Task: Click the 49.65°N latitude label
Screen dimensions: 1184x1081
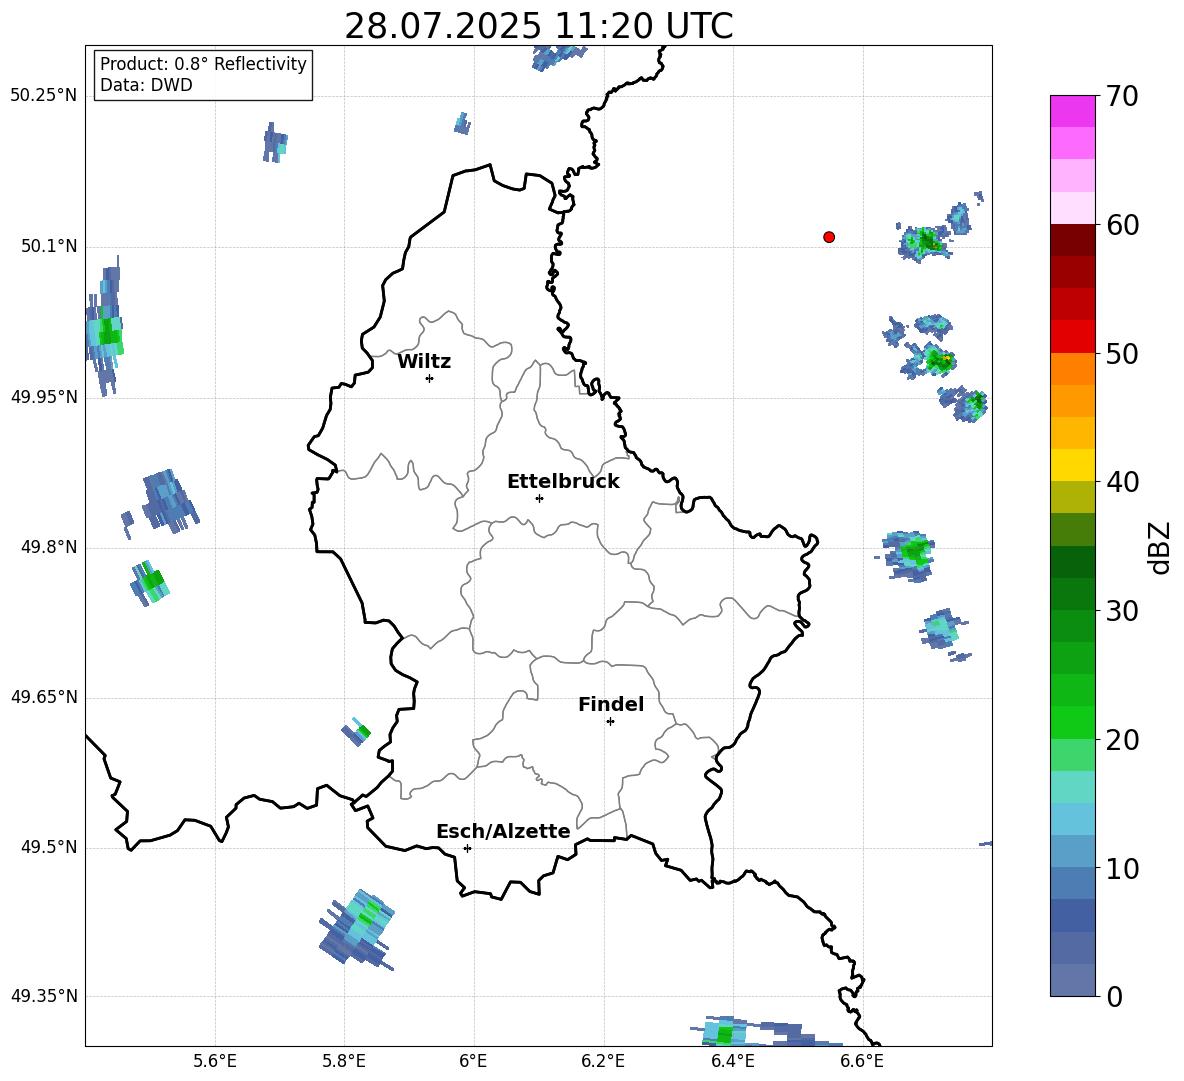Action: pyautogui.click(x=44, y=697)
